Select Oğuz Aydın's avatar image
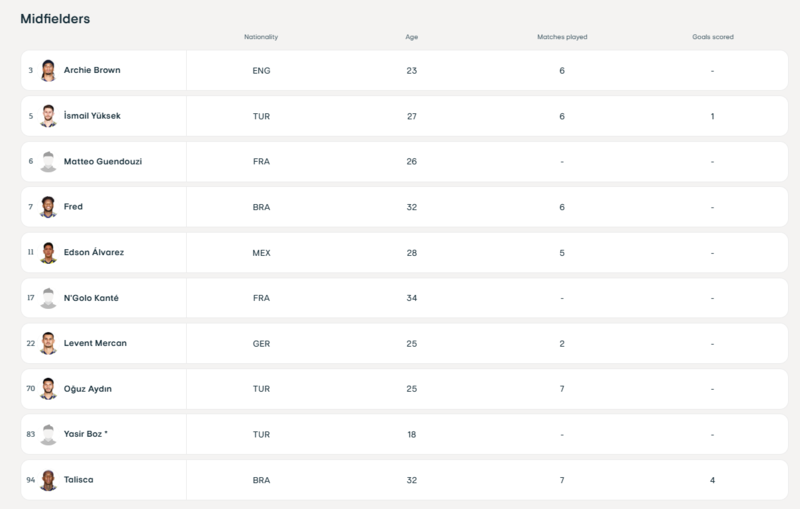 click(x=48, y=389)
